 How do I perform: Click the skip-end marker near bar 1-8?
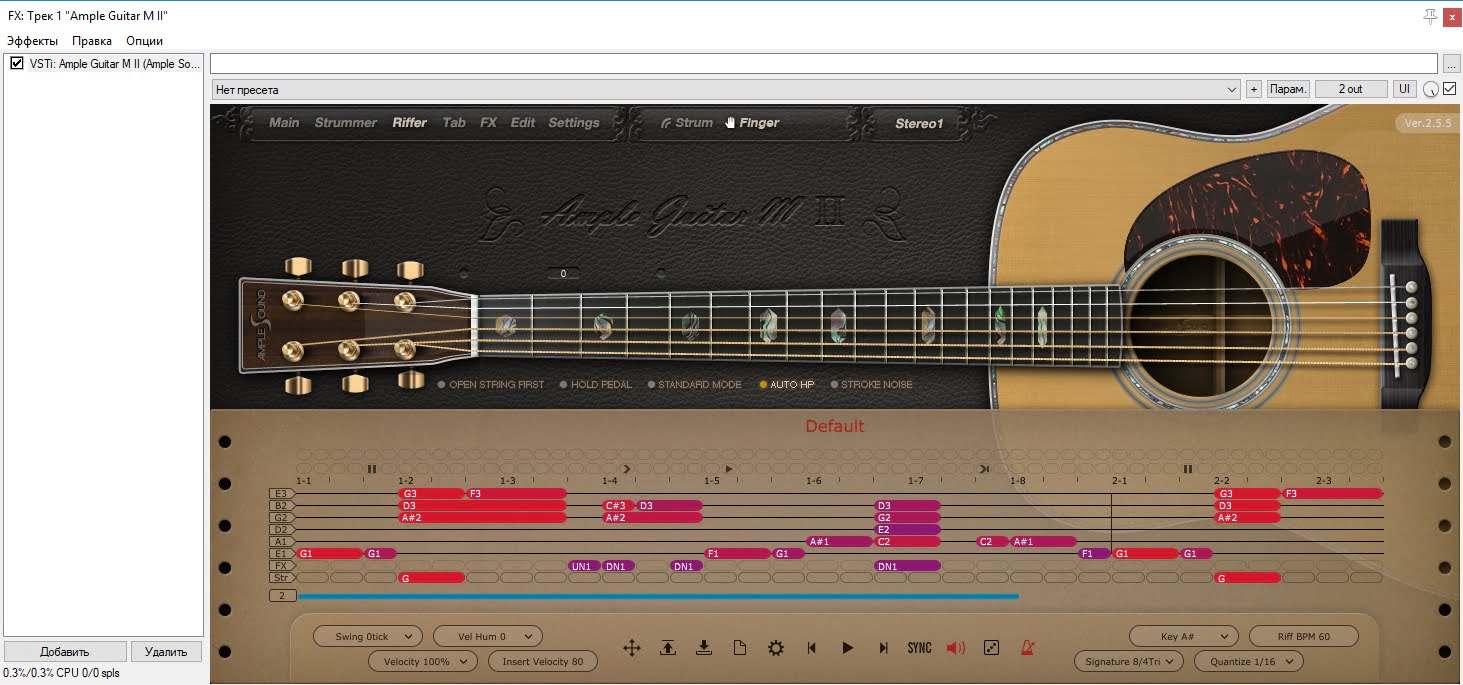click(985, 468)
